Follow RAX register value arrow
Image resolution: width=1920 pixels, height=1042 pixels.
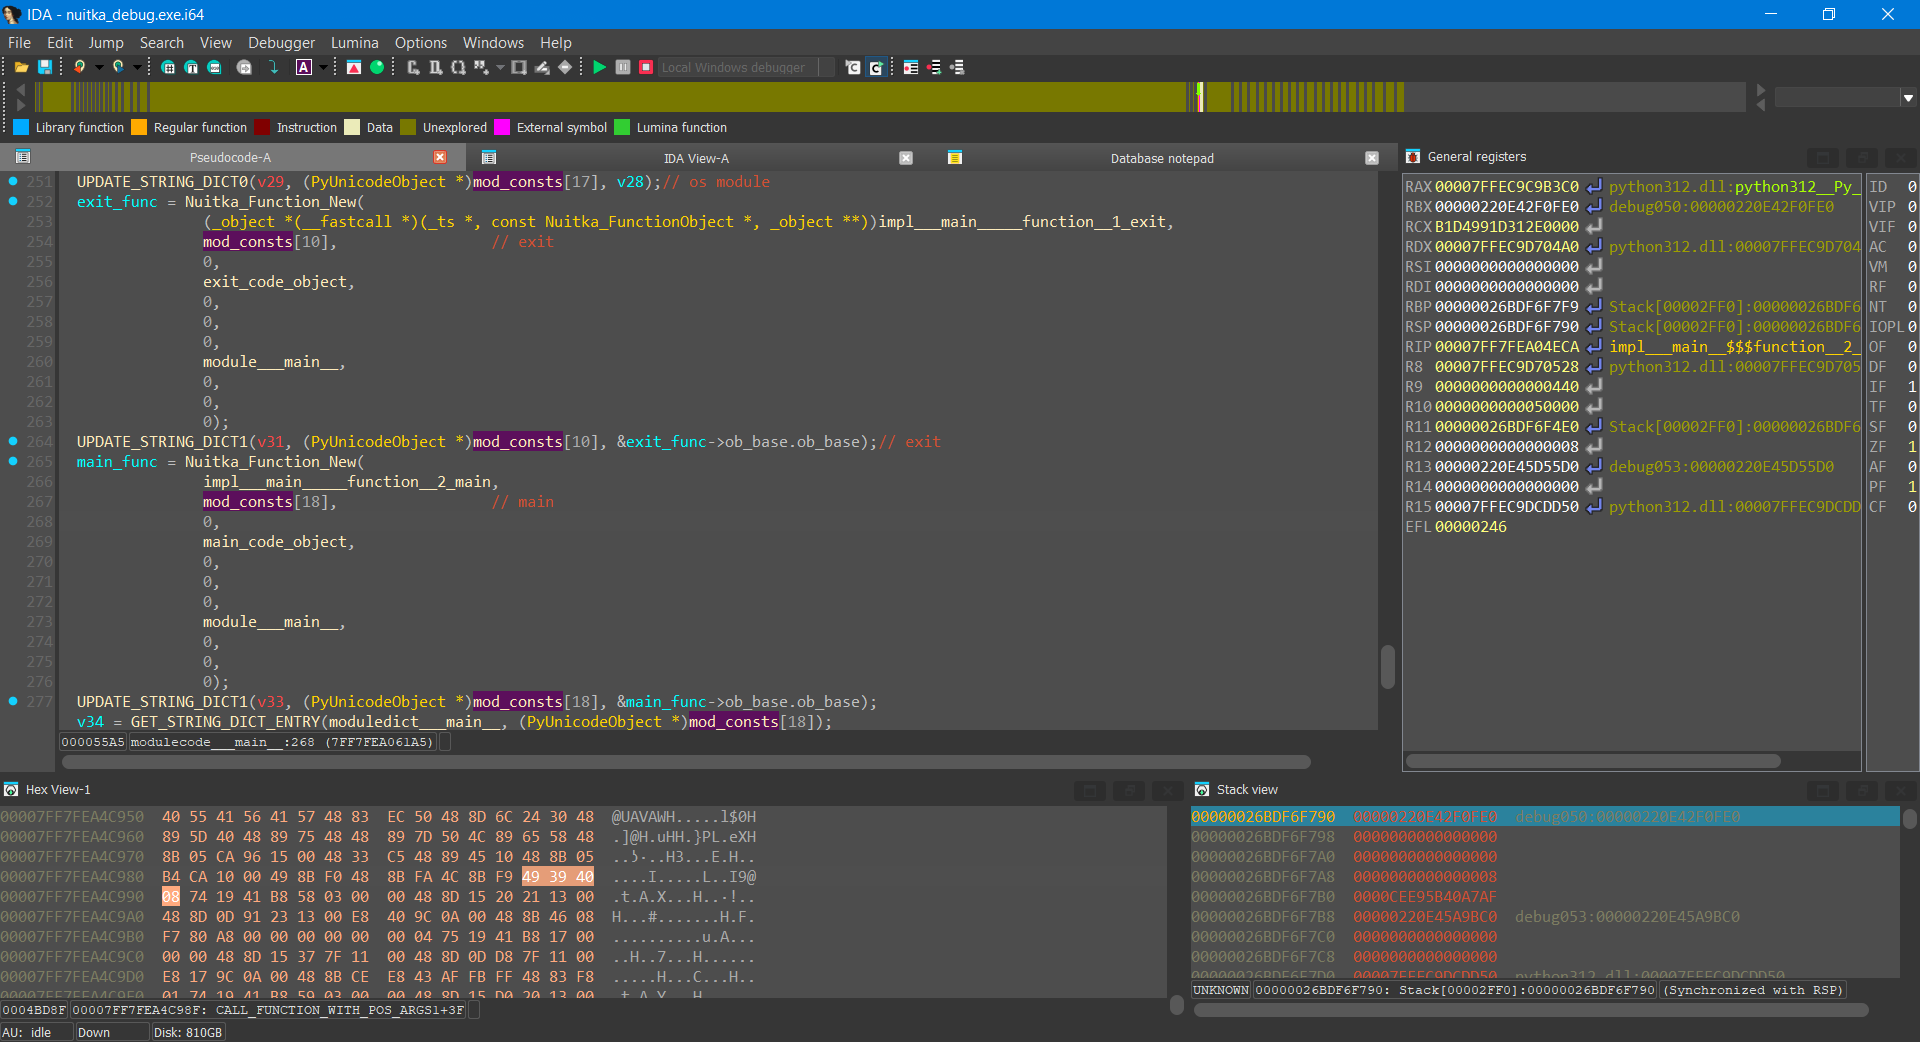click(x=1594, y=187)
